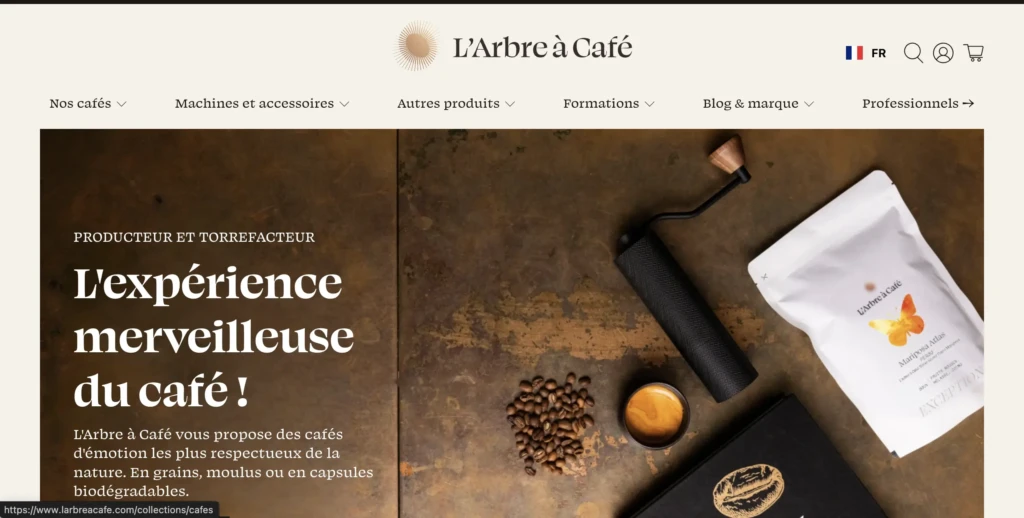Expand the Nos cafés chevron
Screen dimensions: 1024x518
tap(121, 104)
